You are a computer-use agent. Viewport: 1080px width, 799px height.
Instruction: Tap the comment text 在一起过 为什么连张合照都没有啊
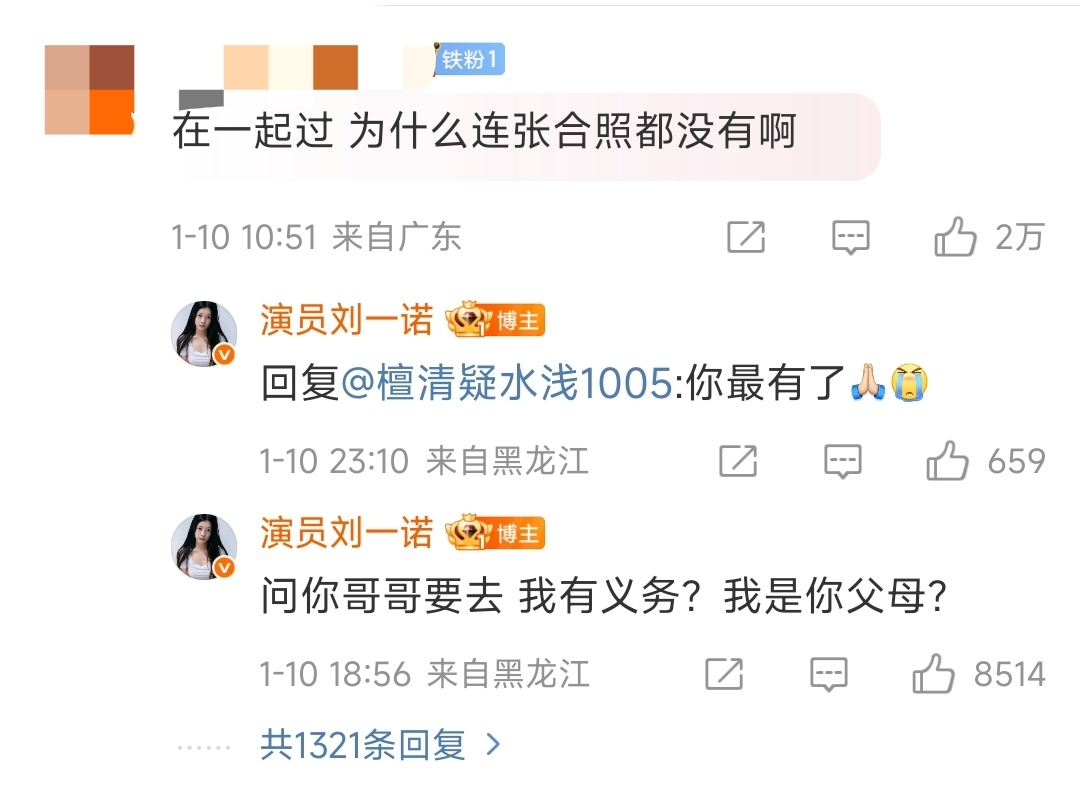click(x=484, y=131)
